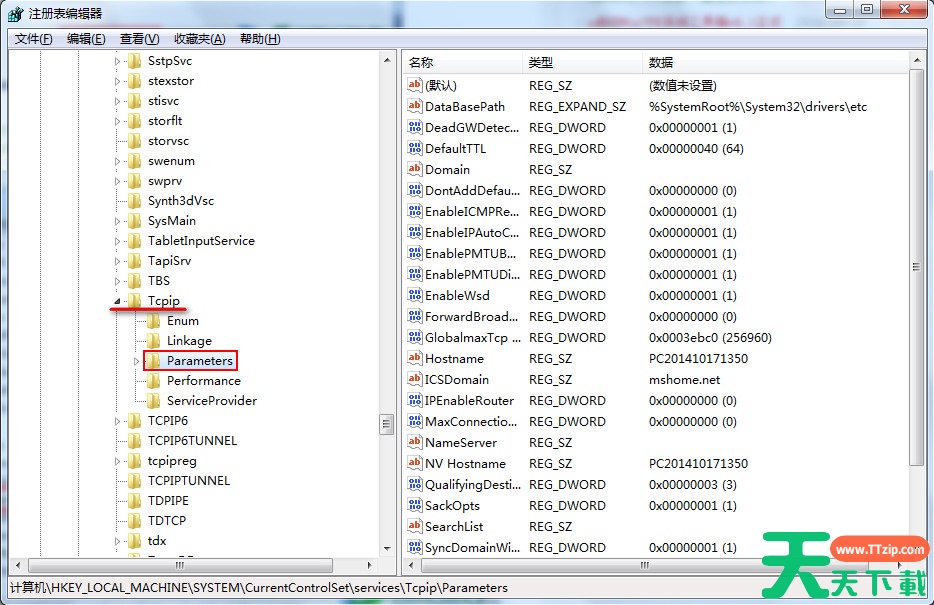Click the DefaultTTL DWORD value icon
The height and width of the screenshot is (605, 934).
click(415, 149)
